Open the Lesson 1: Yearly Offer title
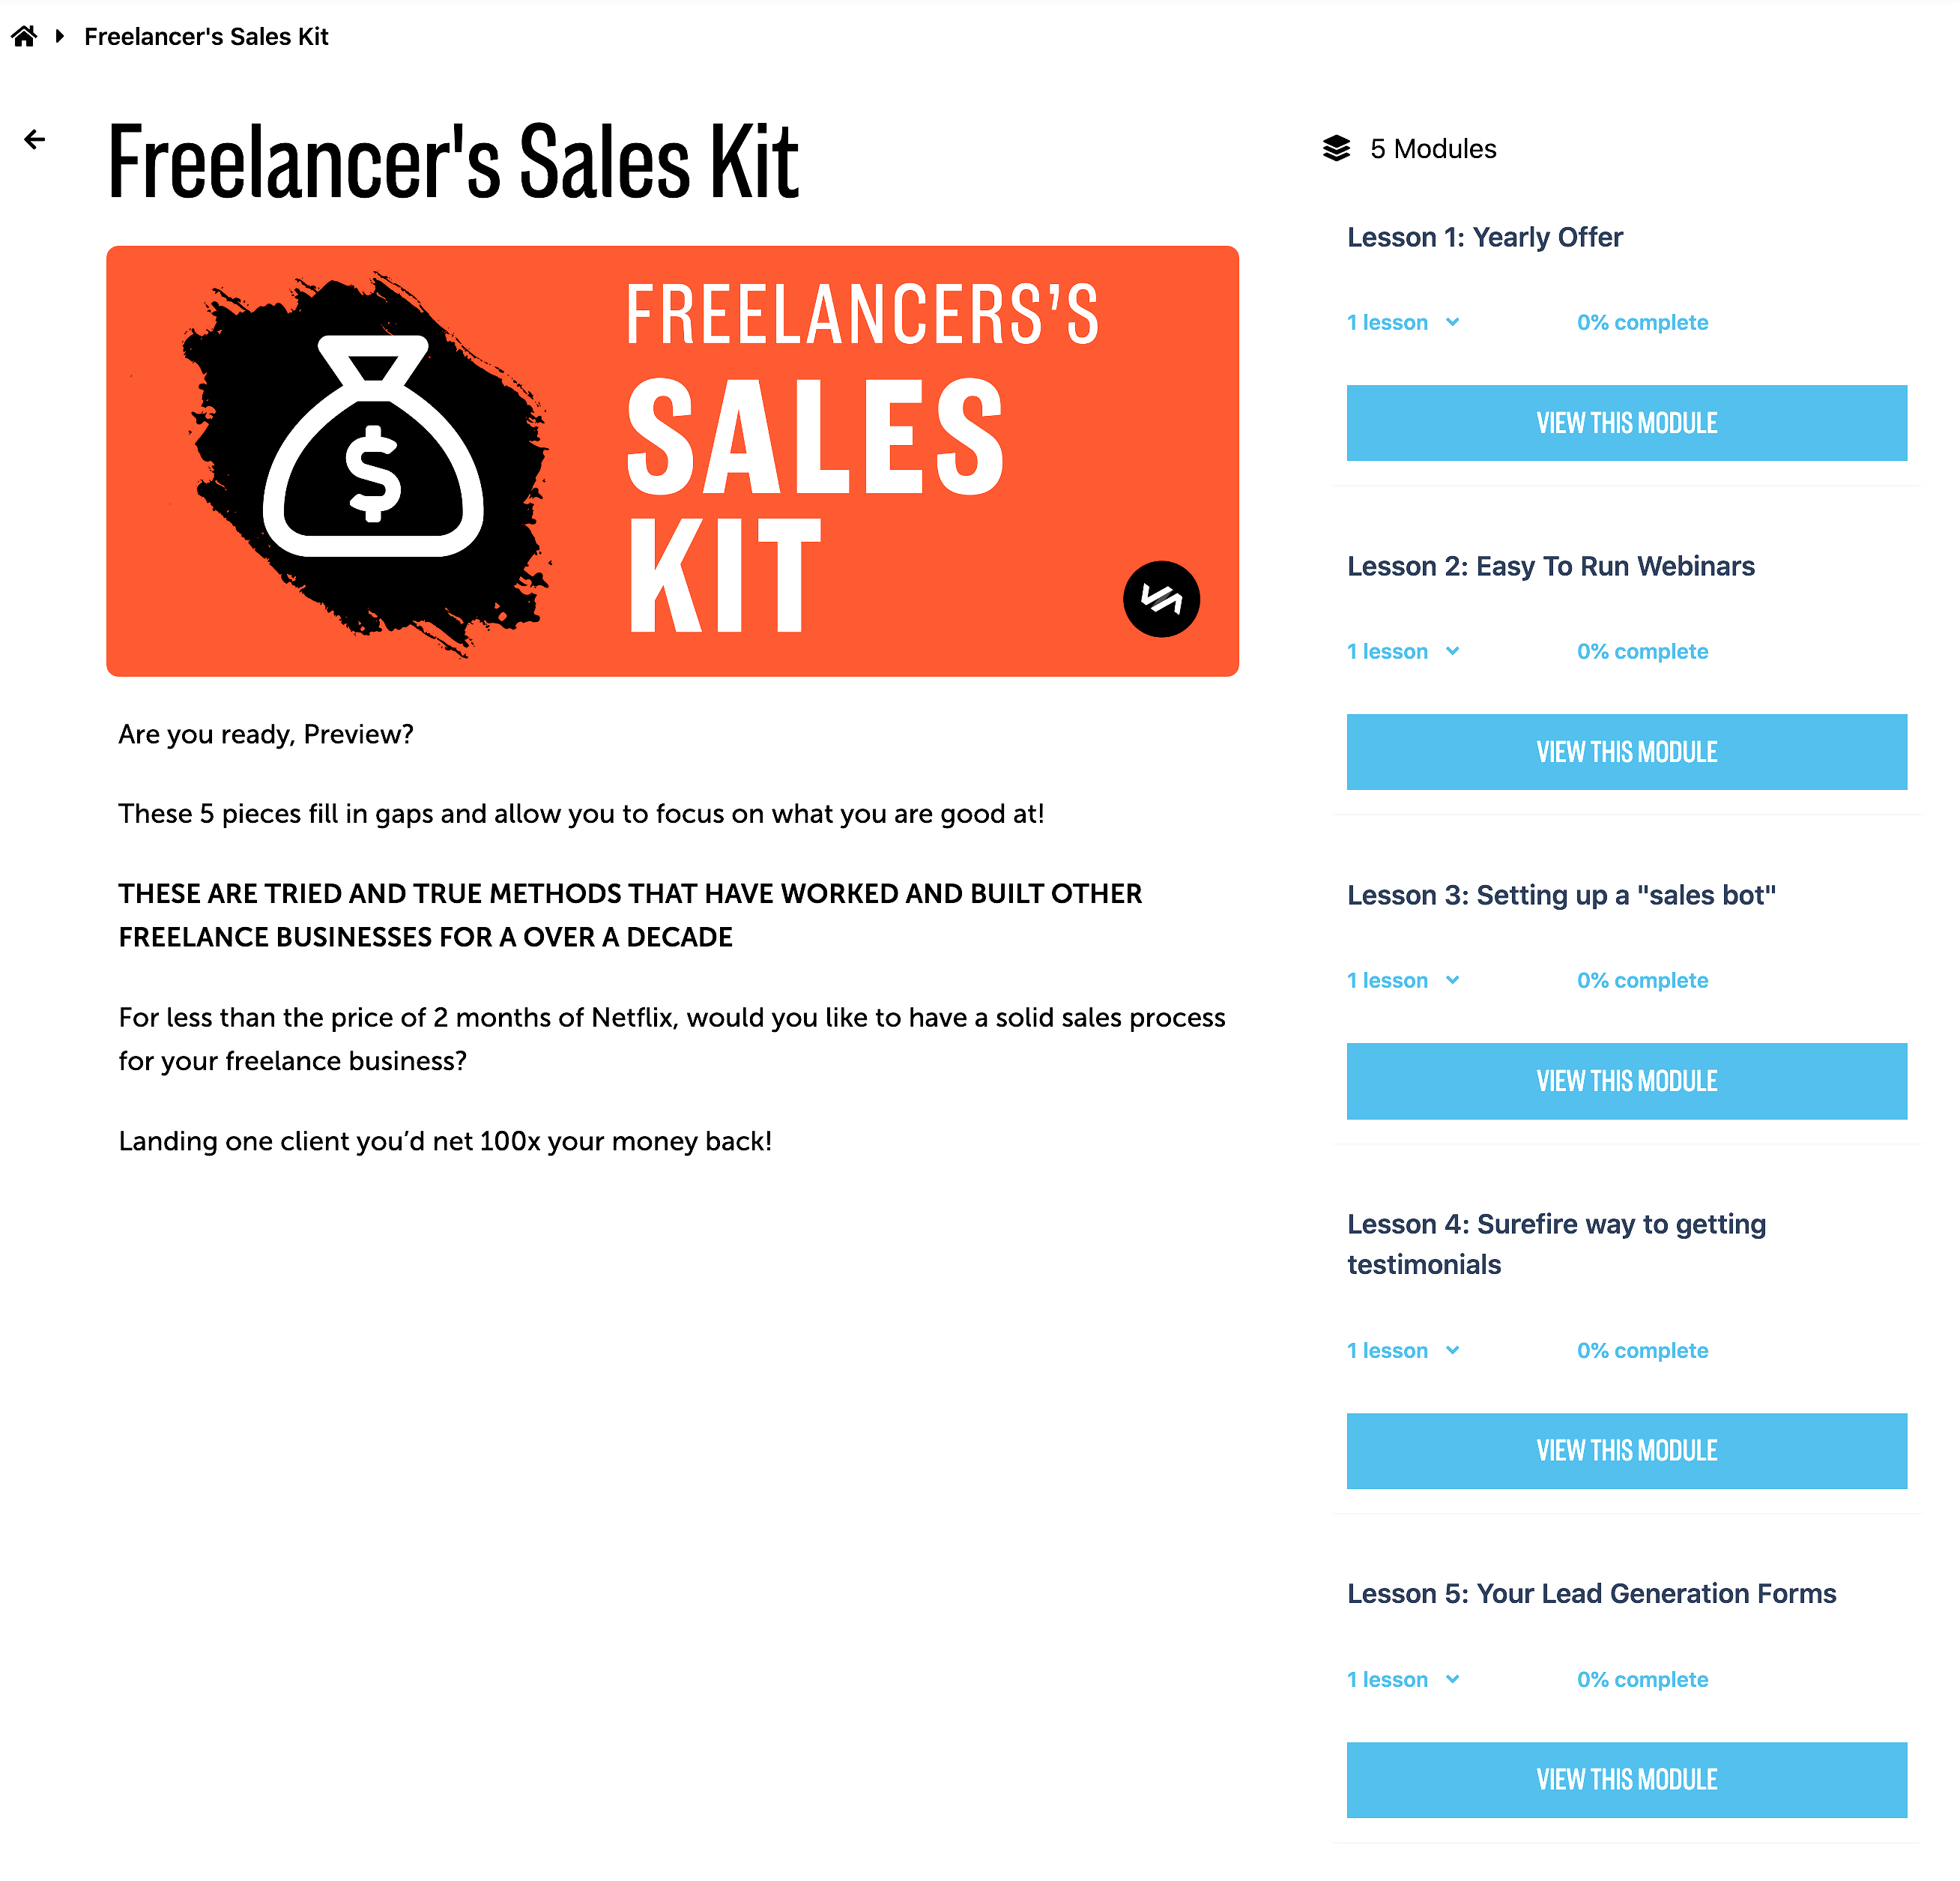This screenshot has height=1881, width=1960. tap(1484, 237)
